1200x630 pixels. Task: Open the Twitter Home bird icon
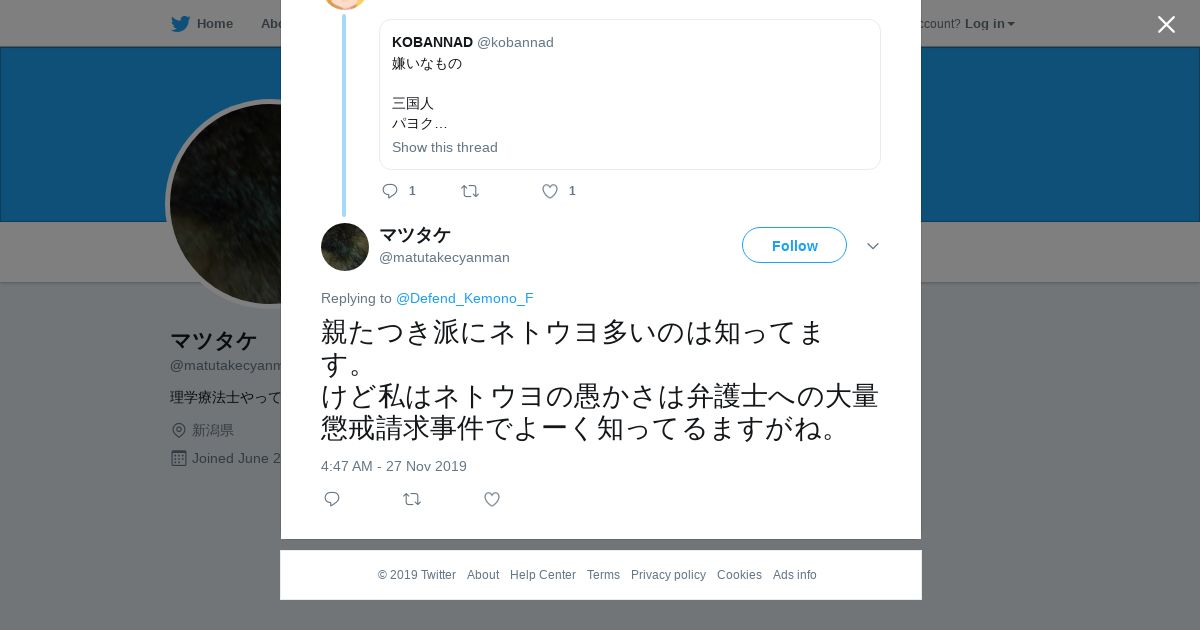click(180, 24)
